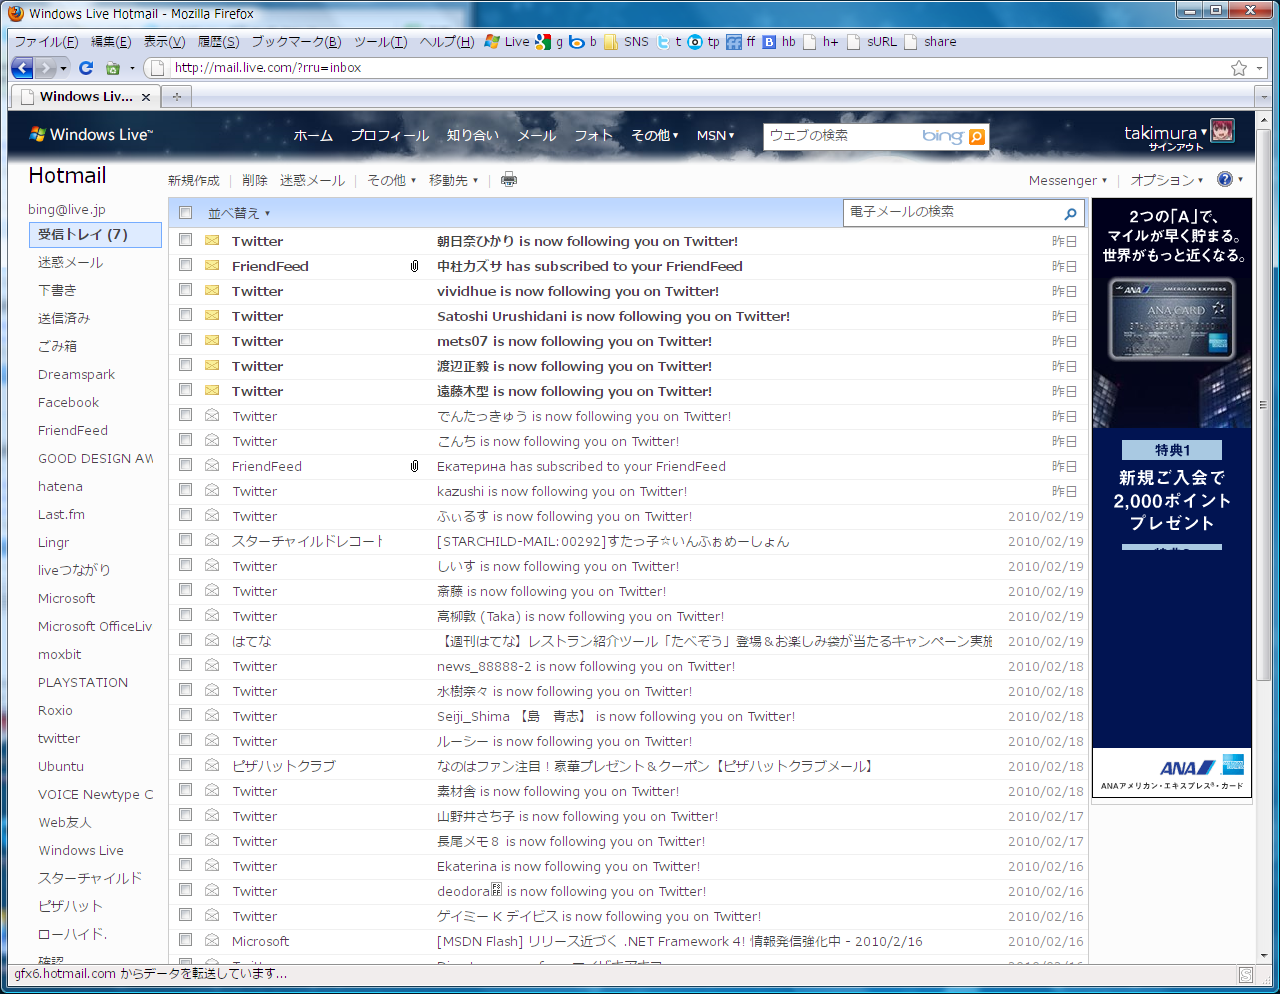The height and width of the screenshot is (994, 1280).
Task: Open the 編集(E) menu
Action: (x=111, y=42)
